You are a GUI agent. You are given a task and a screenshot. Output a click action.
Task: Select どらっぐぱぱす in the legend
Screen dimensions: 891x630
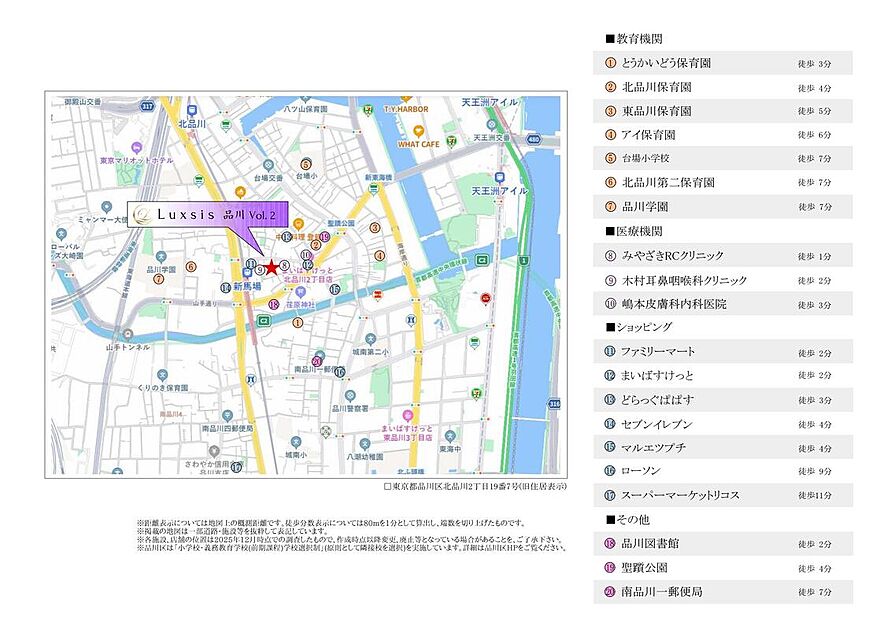657,399
